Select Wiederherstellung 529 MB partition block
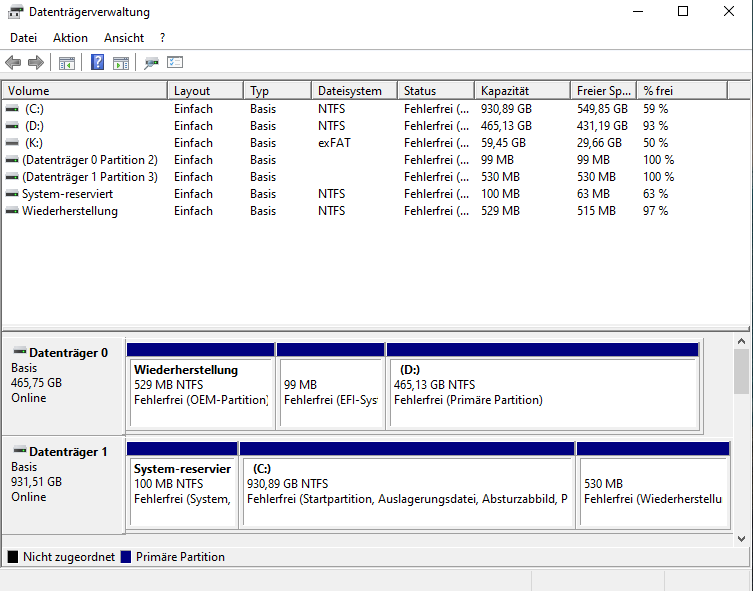753x591 pixels. tap(201, 386)
